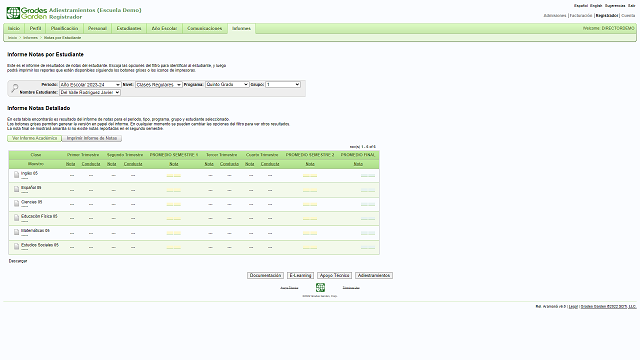Go to the Perfil tab

(x=36, y=29)
